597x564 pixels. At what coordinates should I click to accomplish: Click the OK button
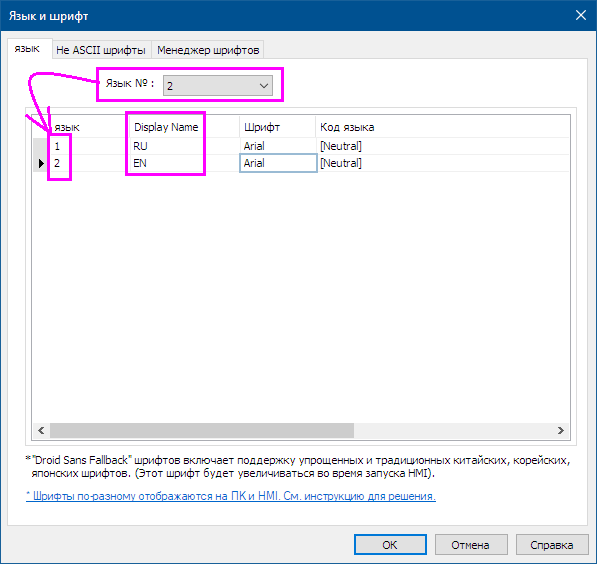(390, 545)
